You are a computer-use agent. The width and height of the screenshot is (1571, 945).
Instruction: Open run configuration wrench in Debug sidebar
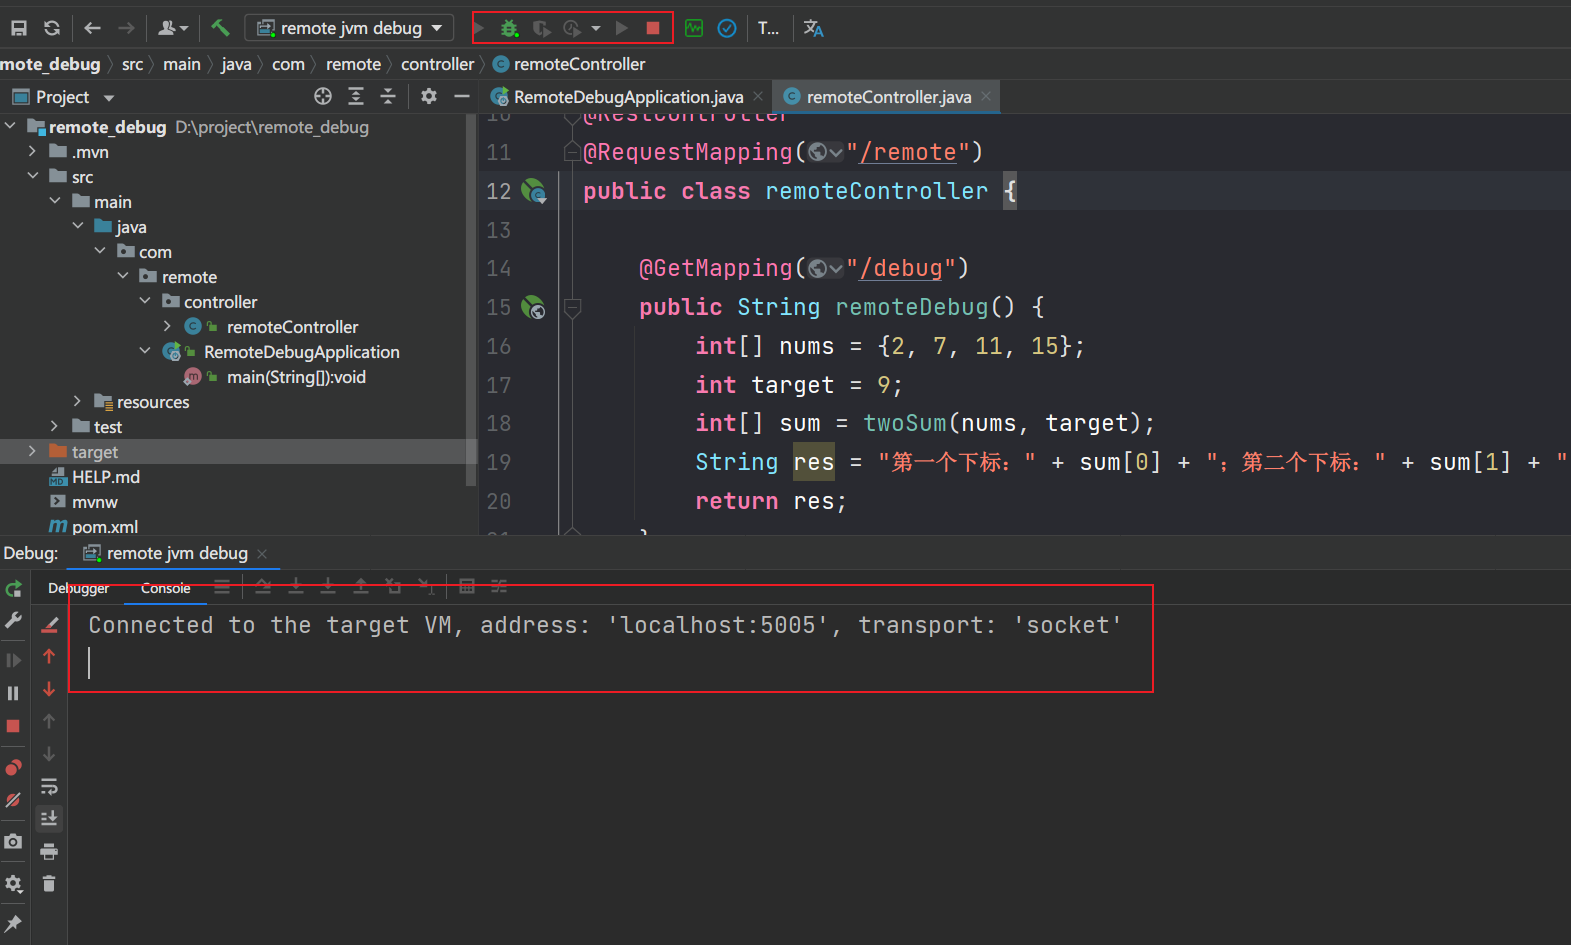point(13,621)
